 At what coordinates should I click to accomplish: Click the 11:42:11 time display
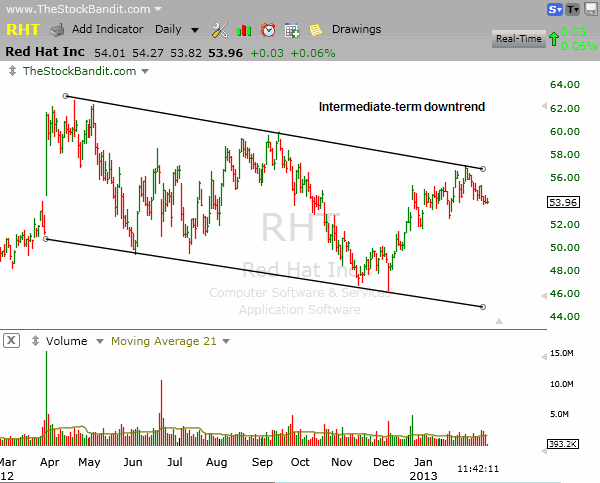click(478, 469)
